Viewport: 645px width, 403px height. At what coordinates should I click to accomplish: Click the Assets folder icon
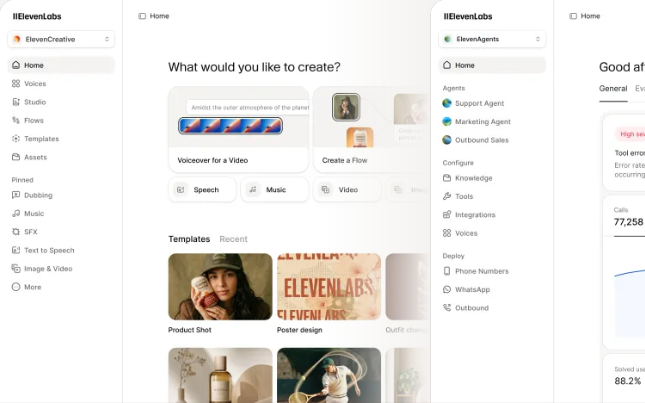[16, 157]
